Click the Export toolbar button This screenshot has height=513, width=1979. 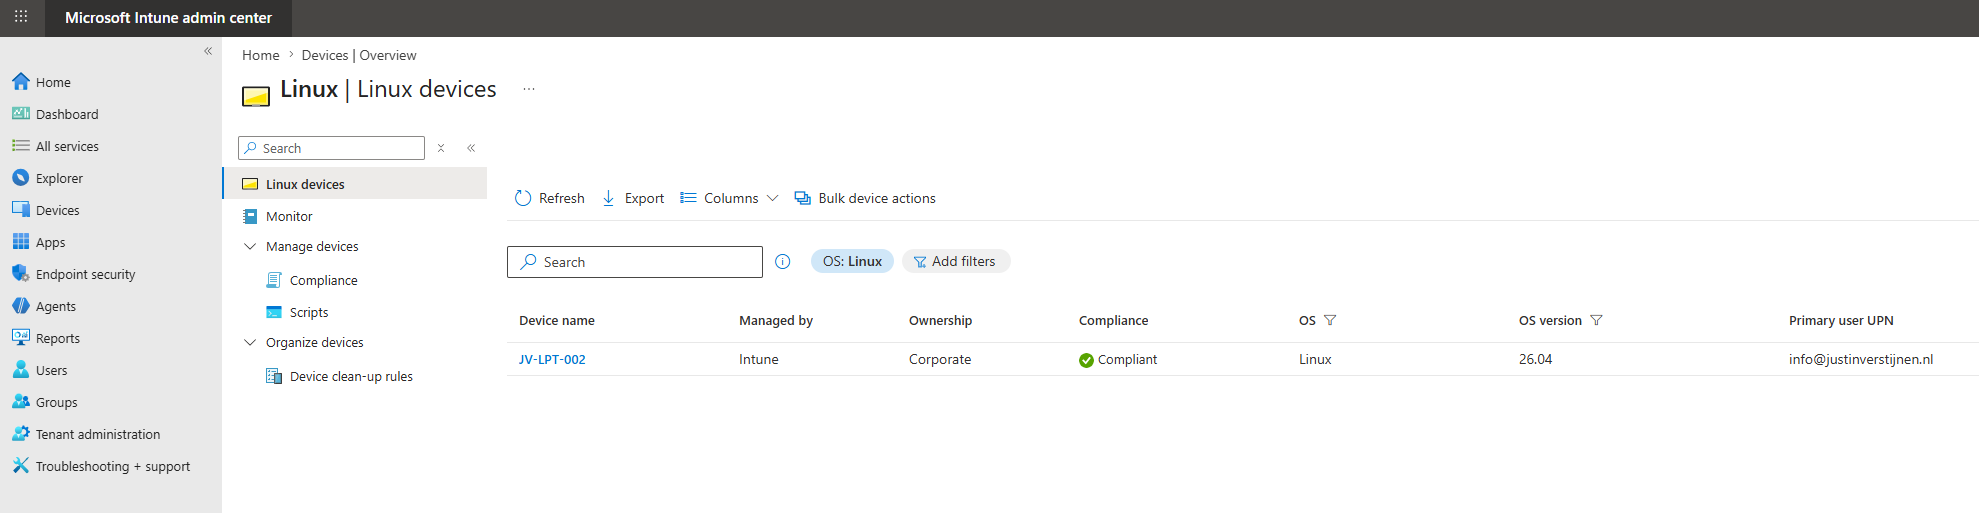(633, 198)
